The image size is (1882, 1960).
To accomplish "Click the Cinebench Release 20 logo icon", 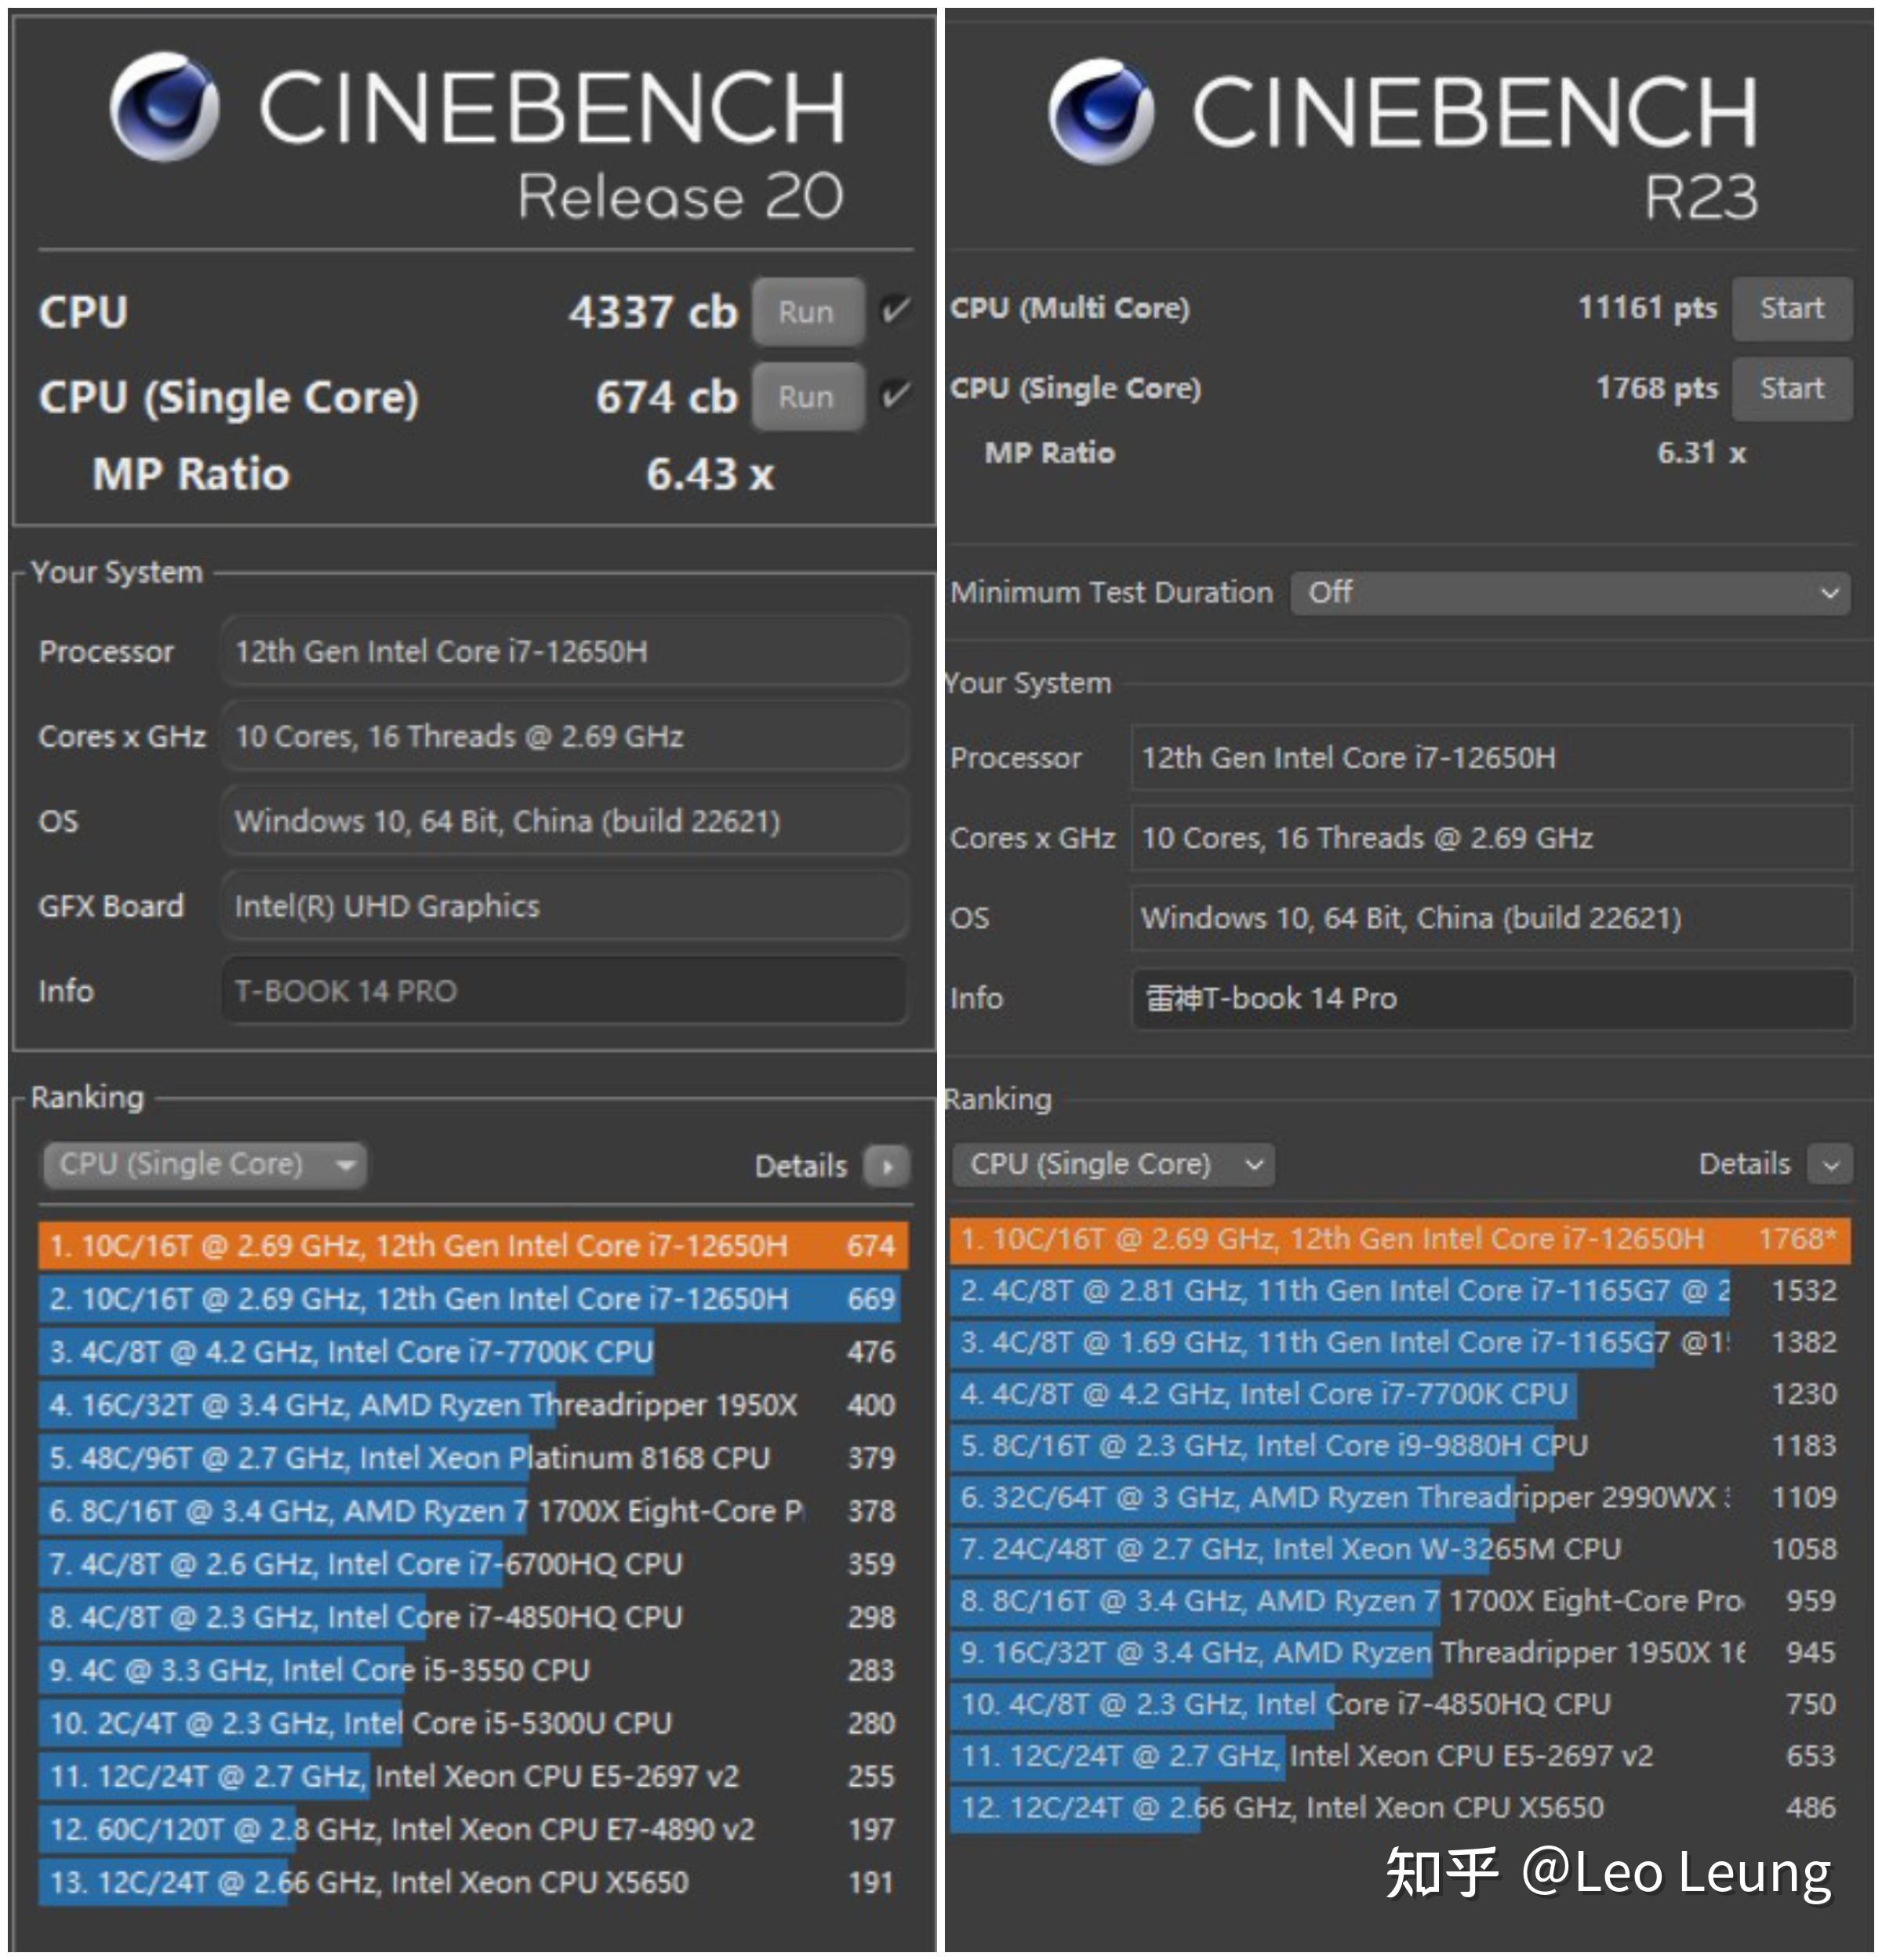I will coord(164,107).
